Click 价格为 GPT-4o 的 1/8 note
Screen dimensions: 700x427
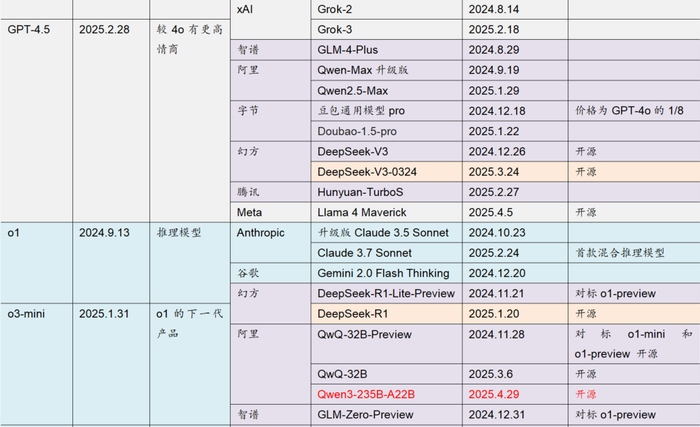pyautogui.click(x=629, y=110)
